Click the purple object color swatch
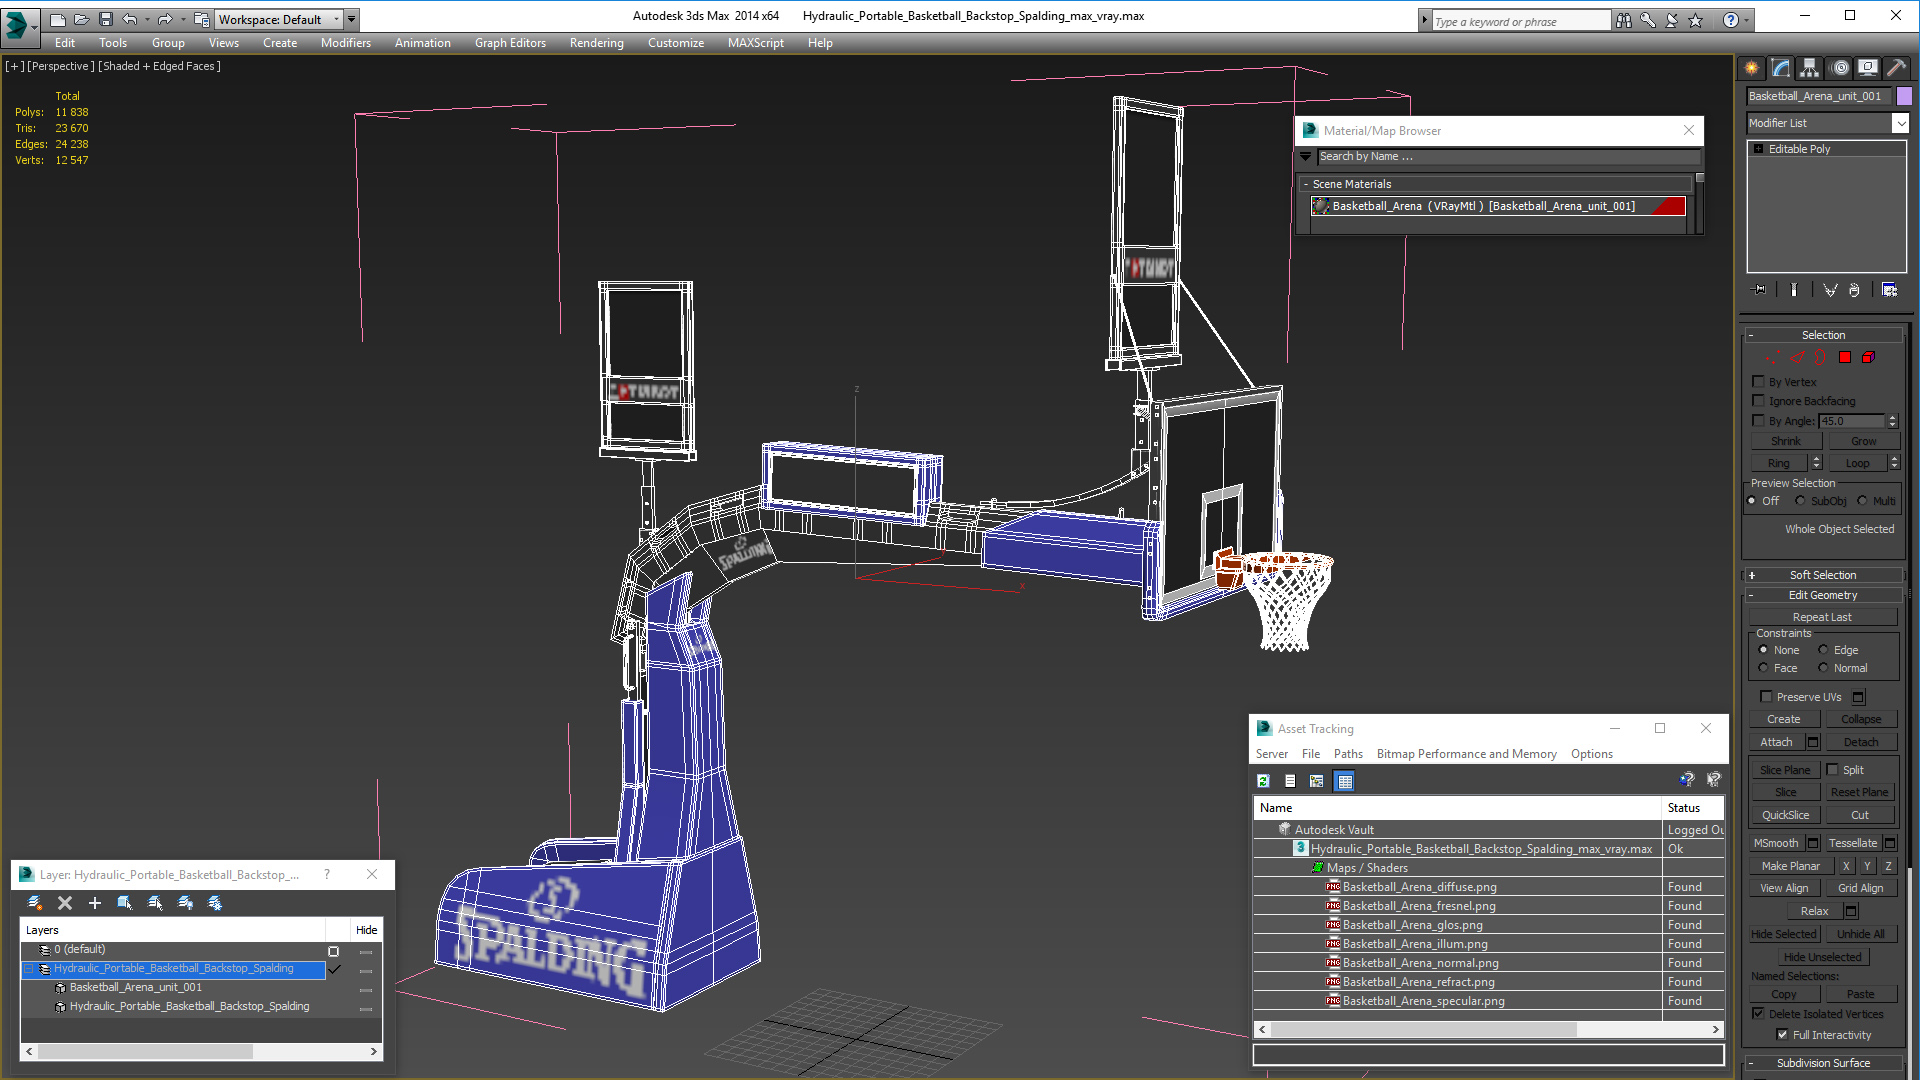The image size is (1920, 1080). click(x=1904, y=96)
